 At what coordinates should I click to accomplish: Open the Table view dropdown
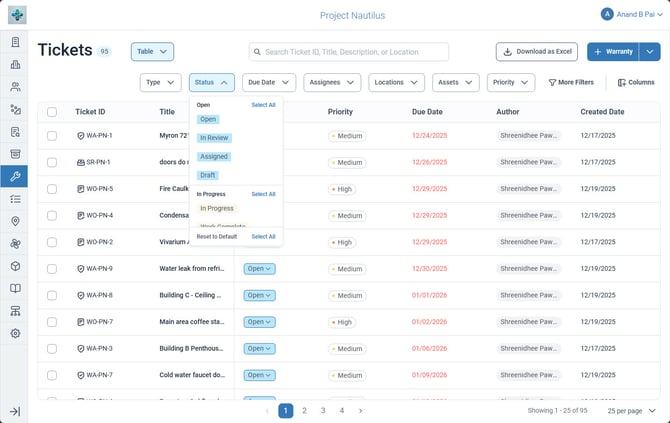click(152, 51)
